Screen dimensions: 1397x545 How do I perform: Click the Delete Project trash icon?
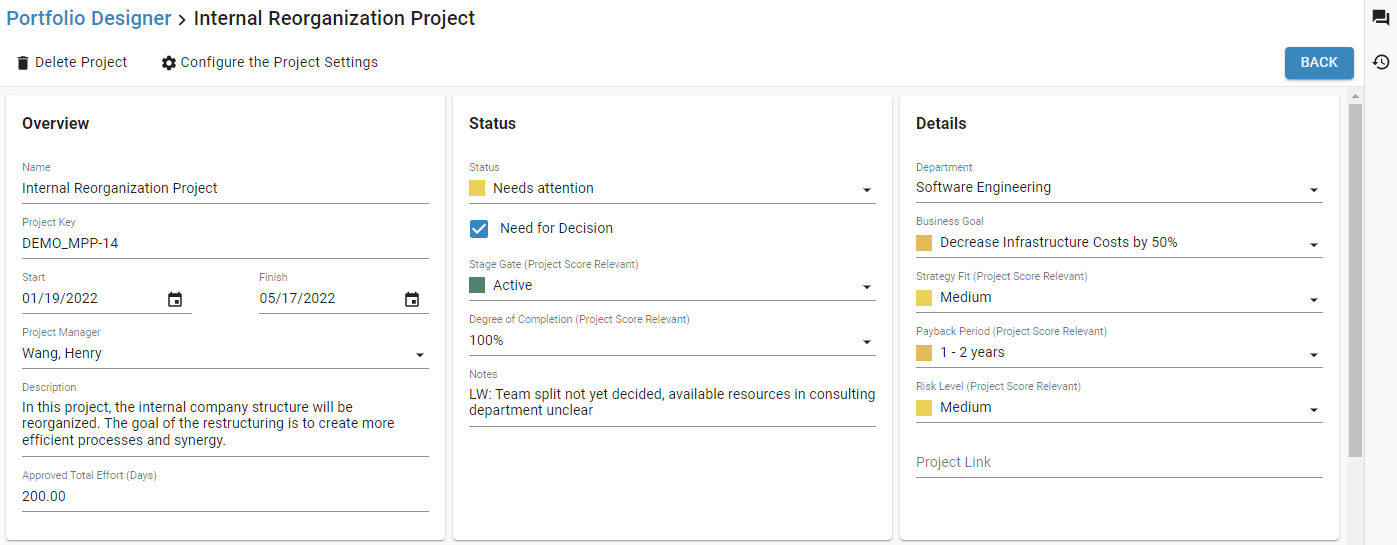click(x=23, y=63)
